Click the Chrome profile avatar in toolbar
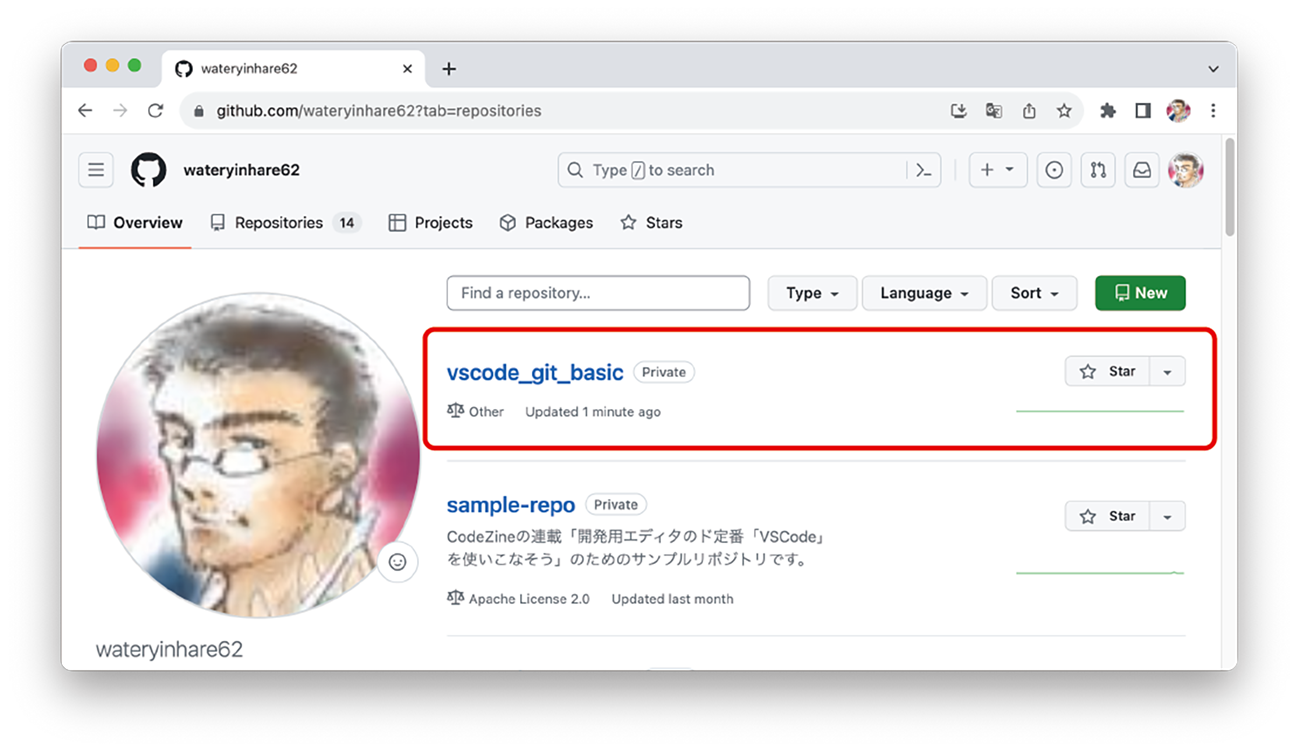 click(1178, 111)
